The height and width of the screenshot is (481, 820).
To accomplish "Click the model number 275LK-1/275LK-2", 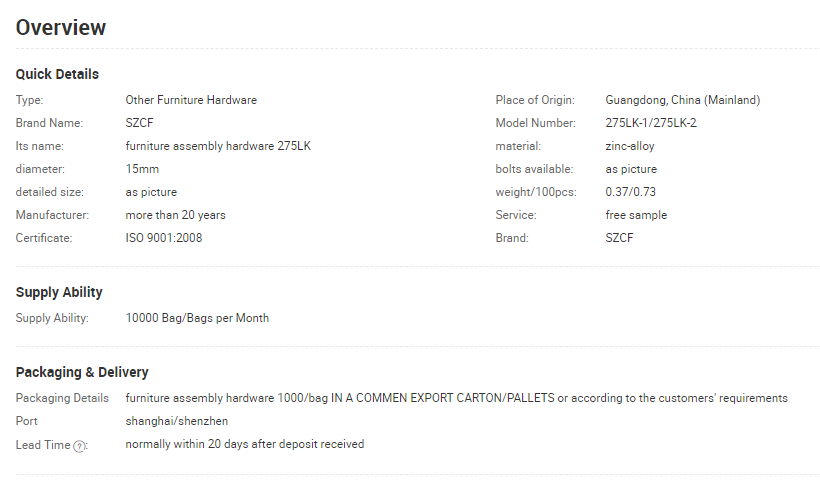I will [651, 123].
